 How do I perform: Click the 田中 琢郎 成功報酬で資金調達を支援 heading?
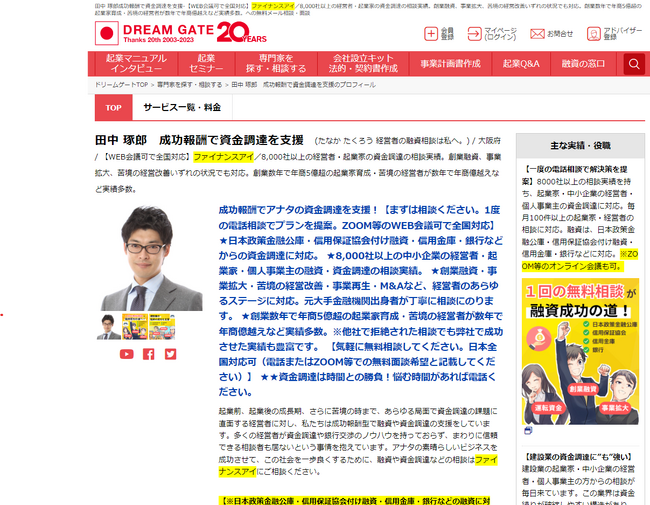[x=199, y=140]
